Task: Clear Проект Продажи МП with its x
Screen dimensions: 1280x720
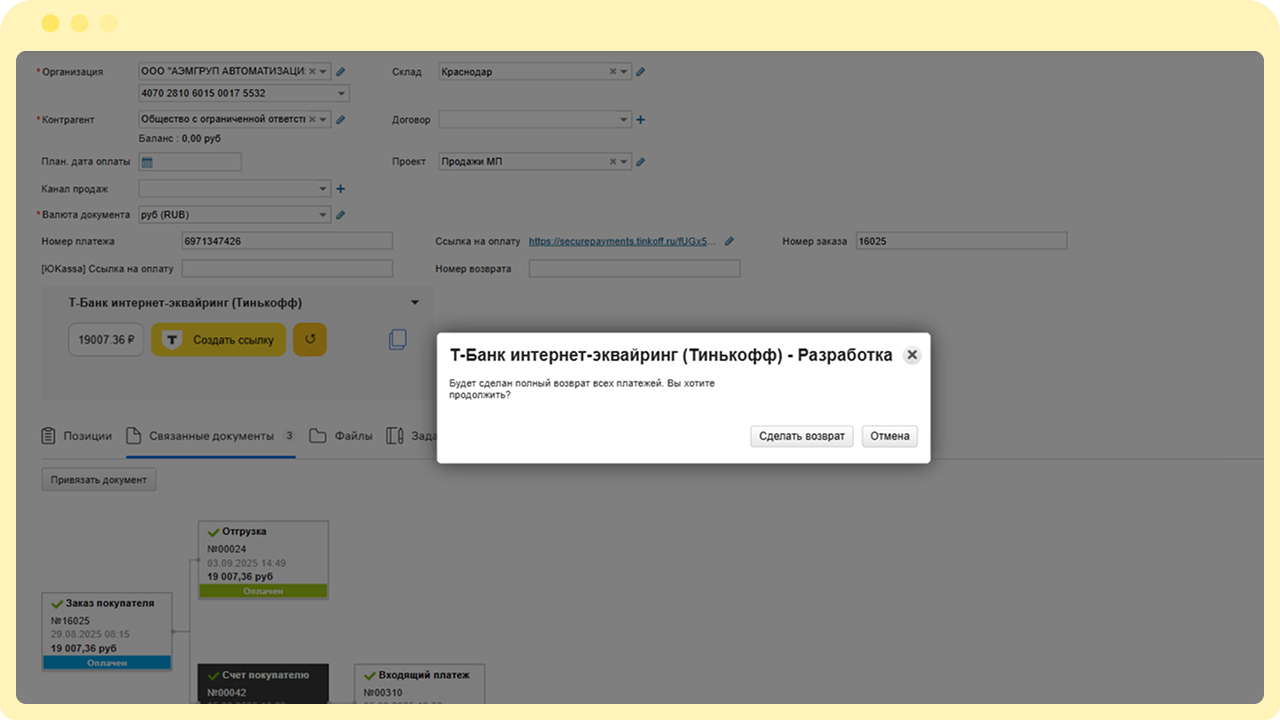Action: 613,161
